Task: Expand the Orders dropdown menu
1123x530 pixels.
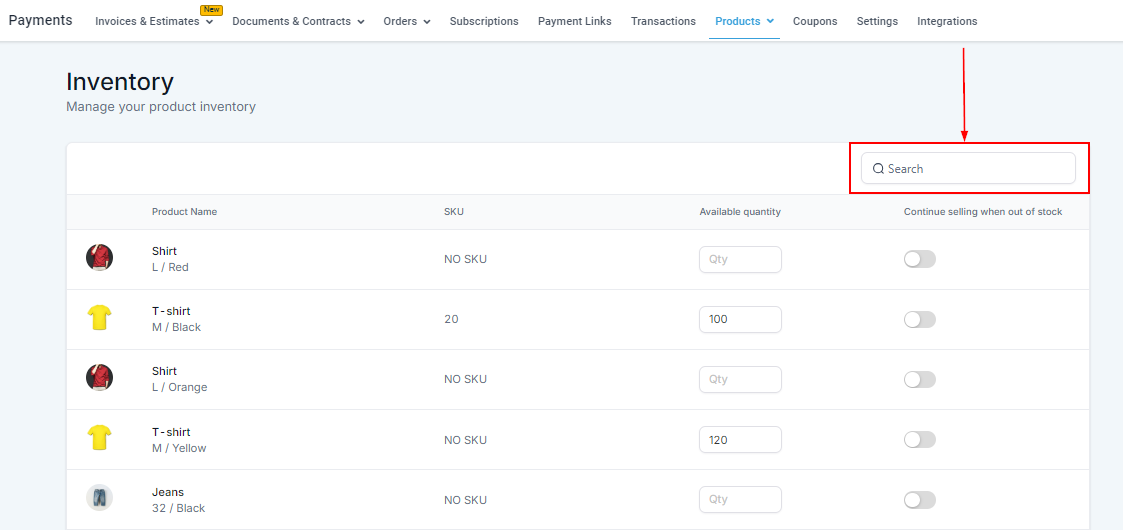Action: [x=427, y=22]
